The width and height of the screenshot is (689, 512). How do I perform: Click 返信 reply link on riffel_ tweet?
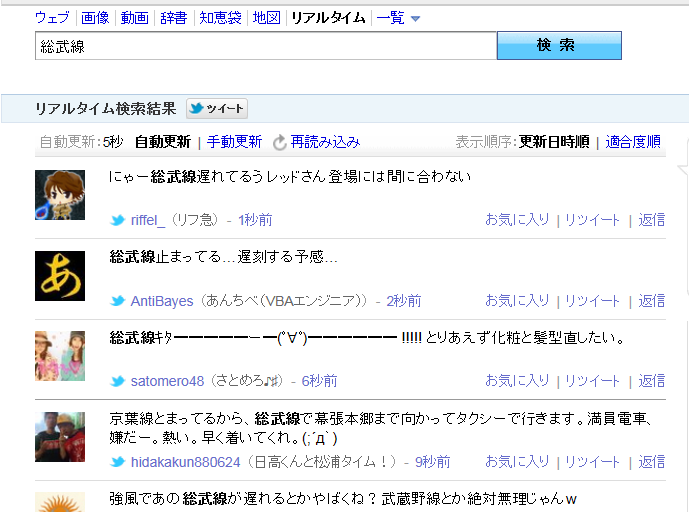pyautogui.click(x=651, y=220)
